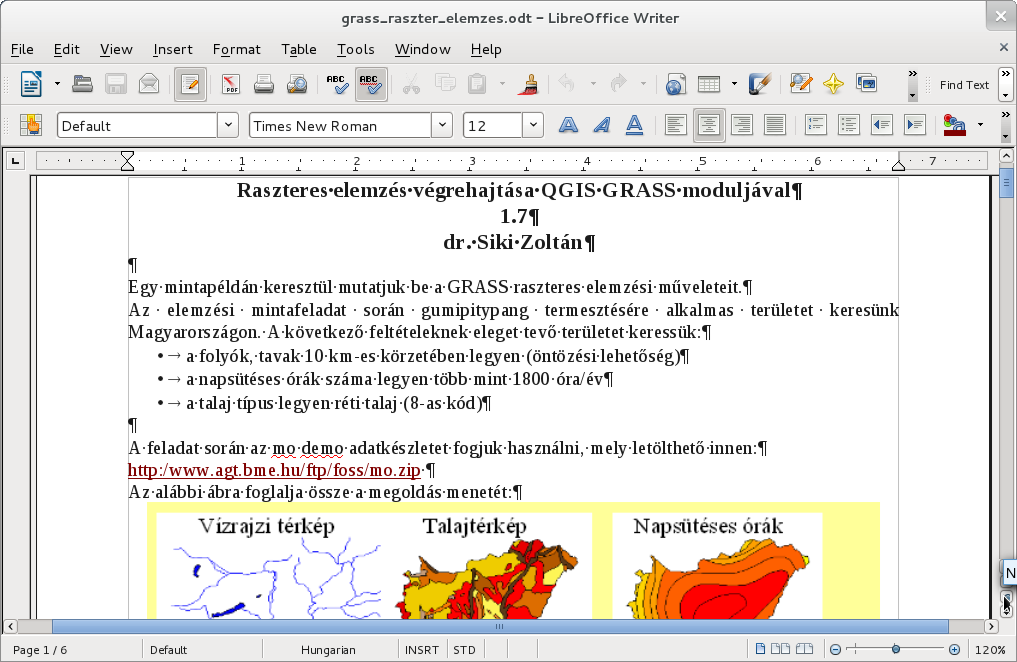Toggle Centered alignment

pyautogui.click(x=709, y=124)
